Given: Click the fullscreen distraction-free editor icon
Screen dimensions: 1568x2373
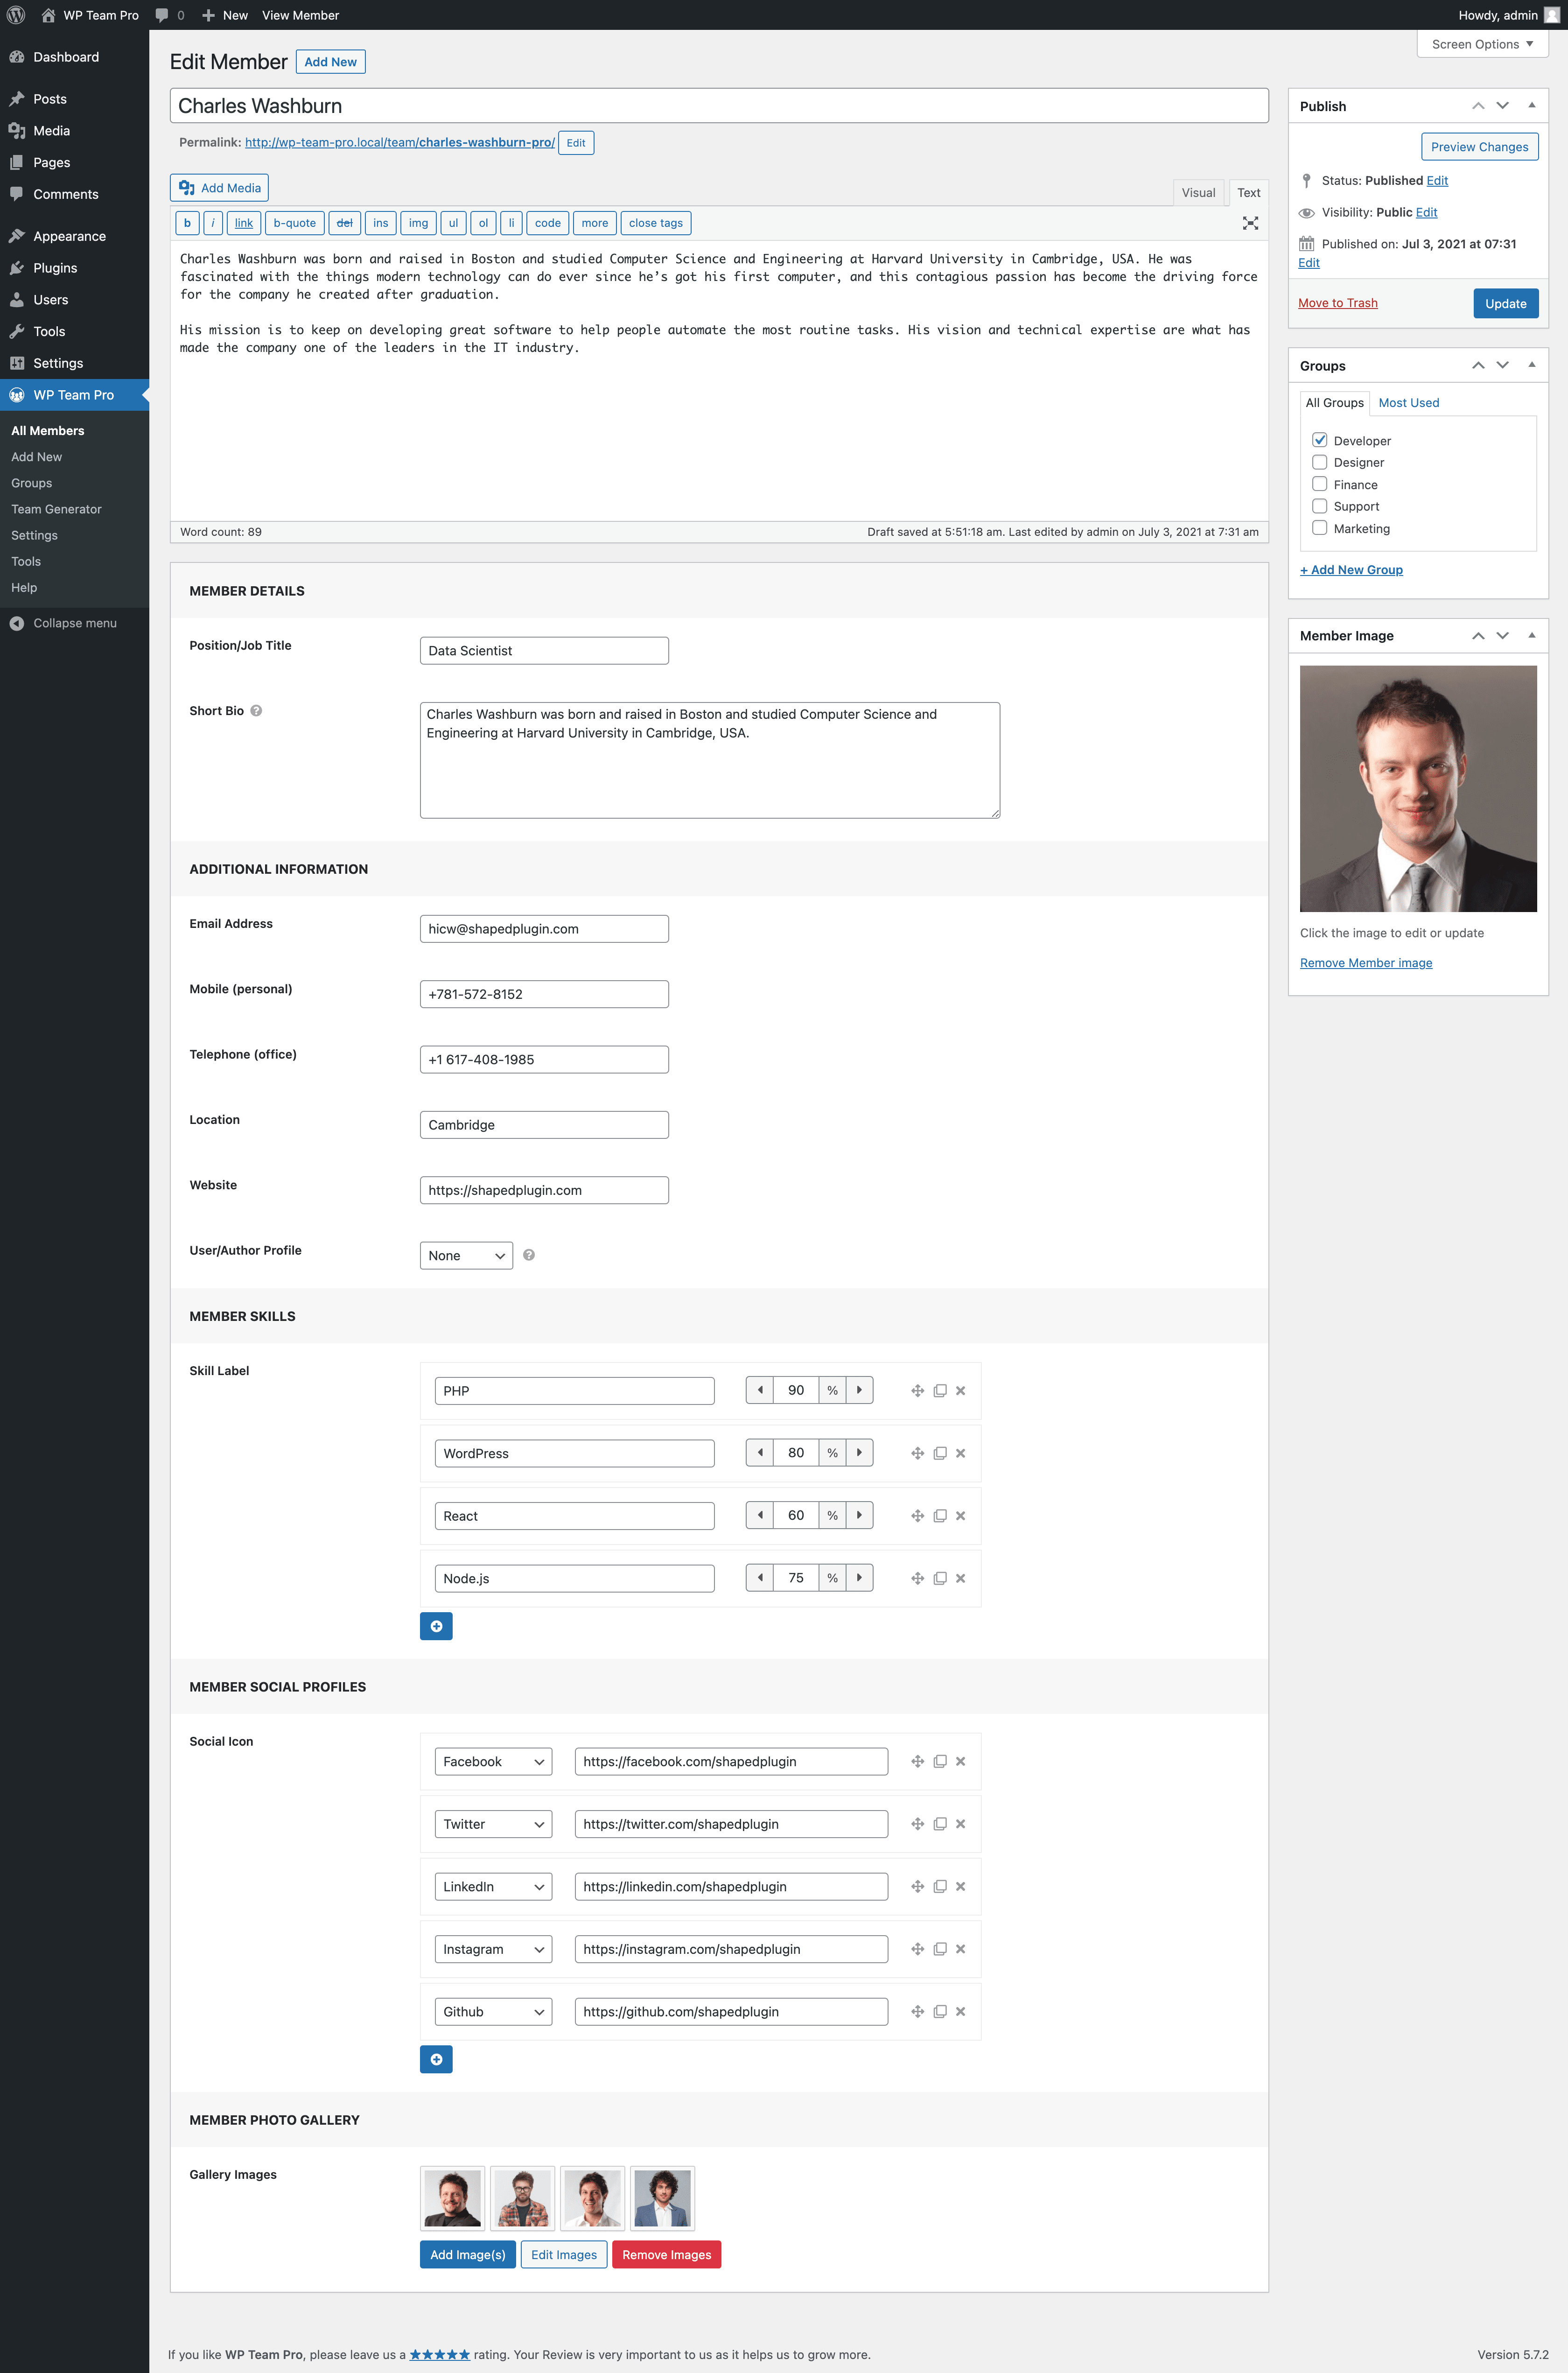Looking at the screenshot, I should (x=1250, y=223).
